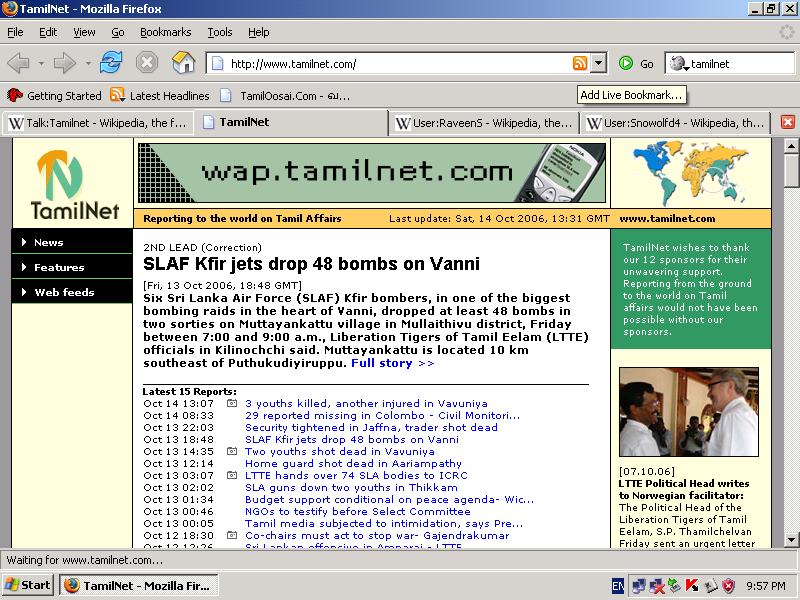Screen dimensions: 800x600
Task: Click the RSS feed icon in address bar
Action: pyautogui.click(x=580, y=63)
